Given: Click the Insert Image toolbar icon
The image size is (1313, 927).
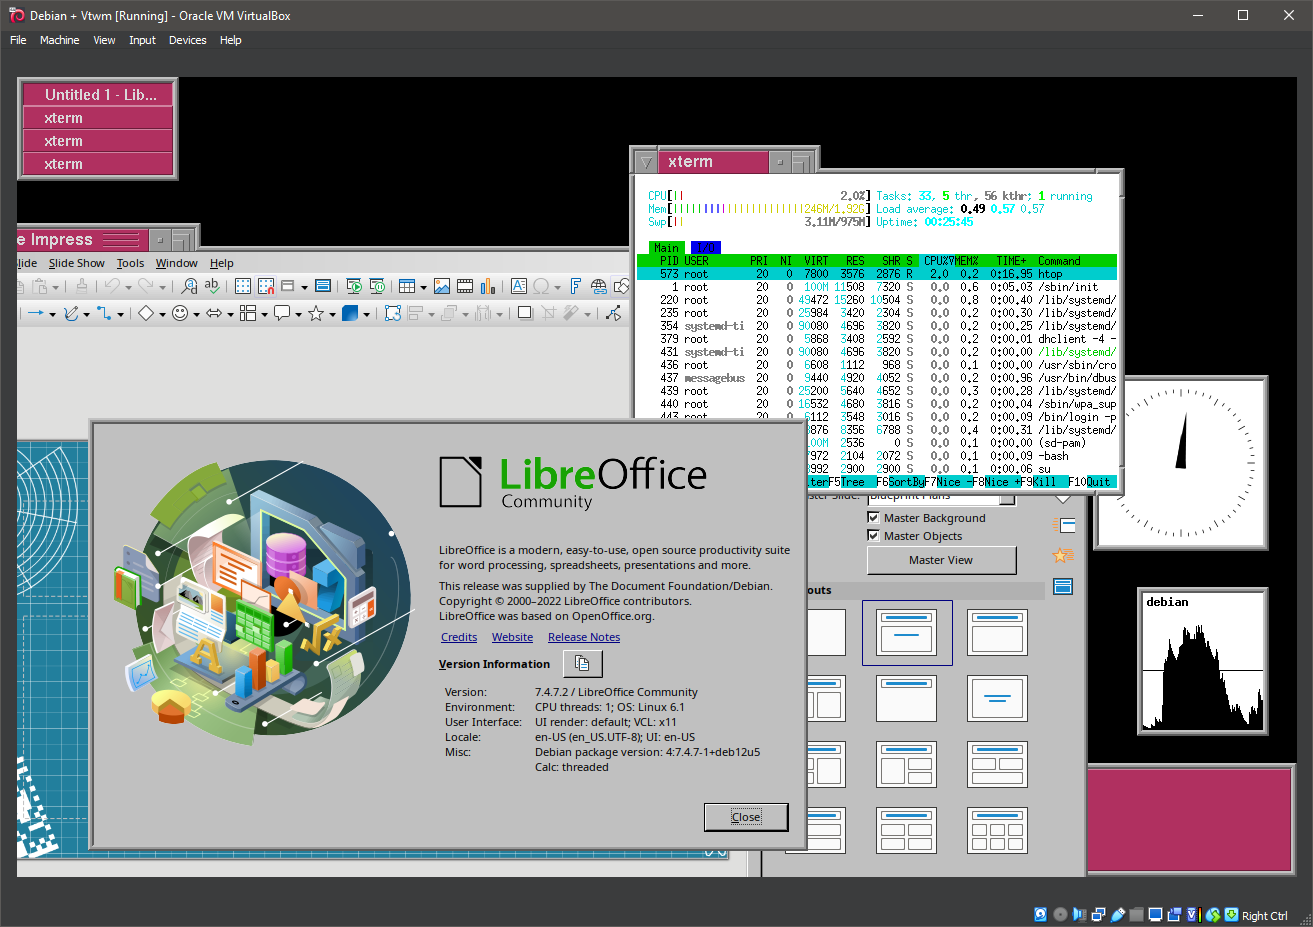Looking at the screenshot, I should coord(442,286).
